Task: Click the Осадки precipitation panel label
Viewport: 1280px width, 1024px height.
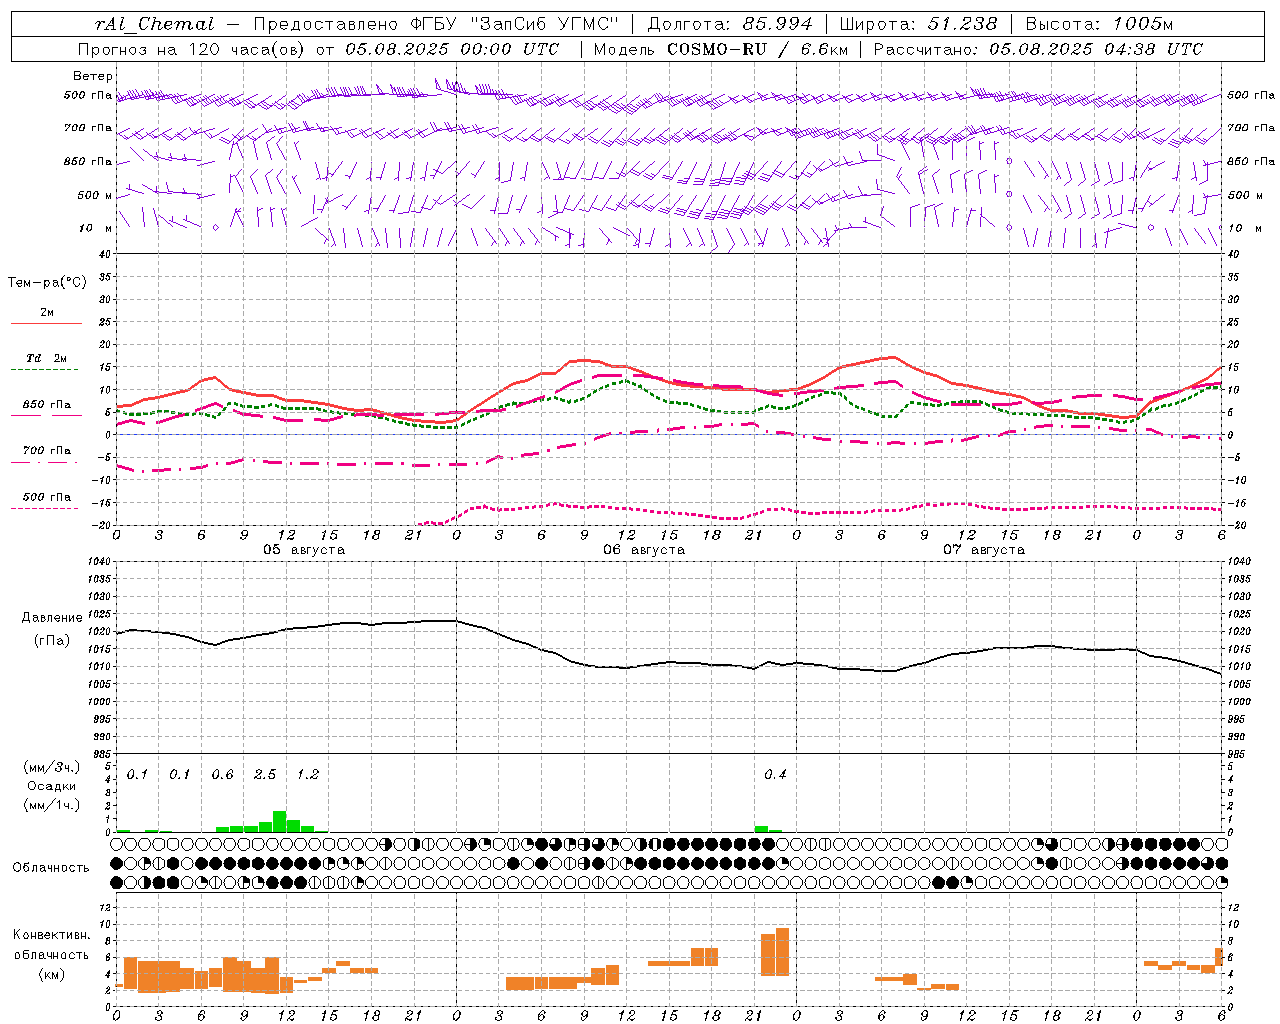Action: point(52,786)
